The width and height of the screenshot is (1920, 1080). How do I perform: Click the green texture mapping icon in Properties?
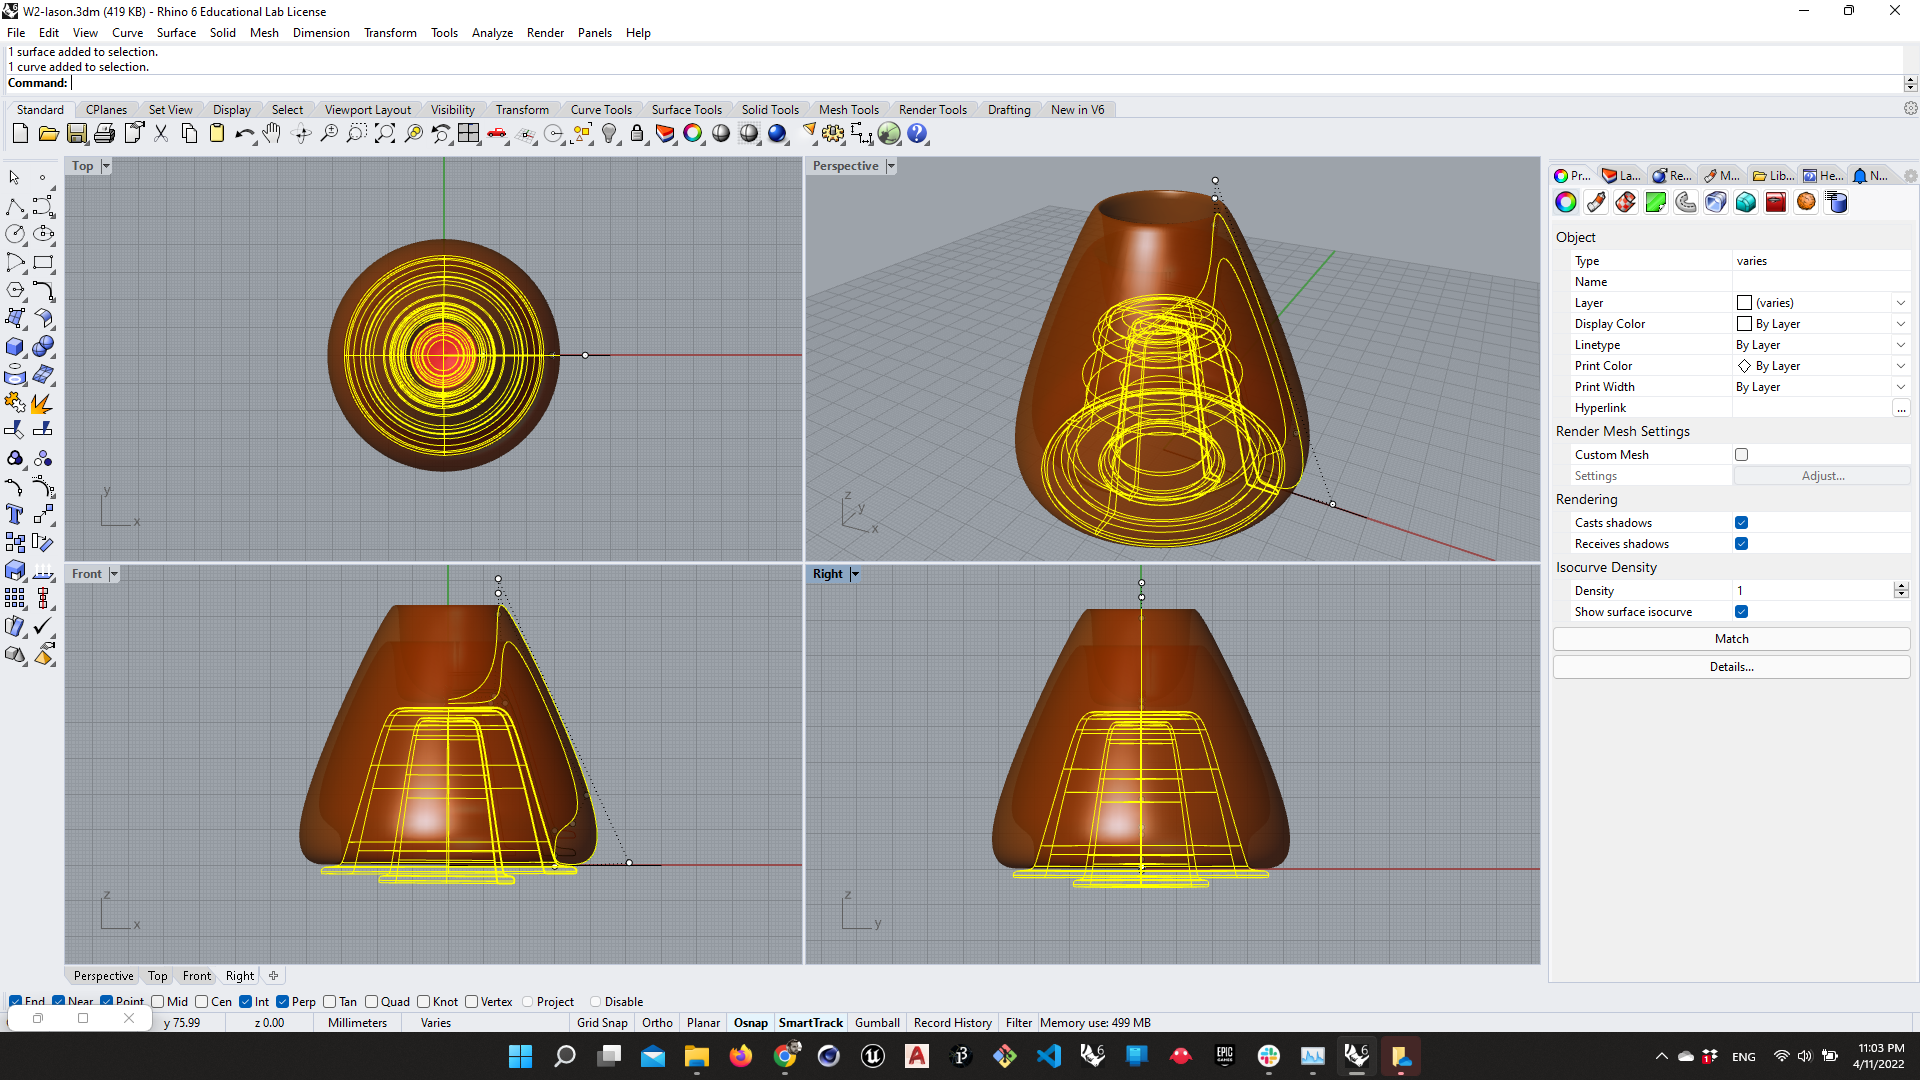click(x=1656, y=202)
